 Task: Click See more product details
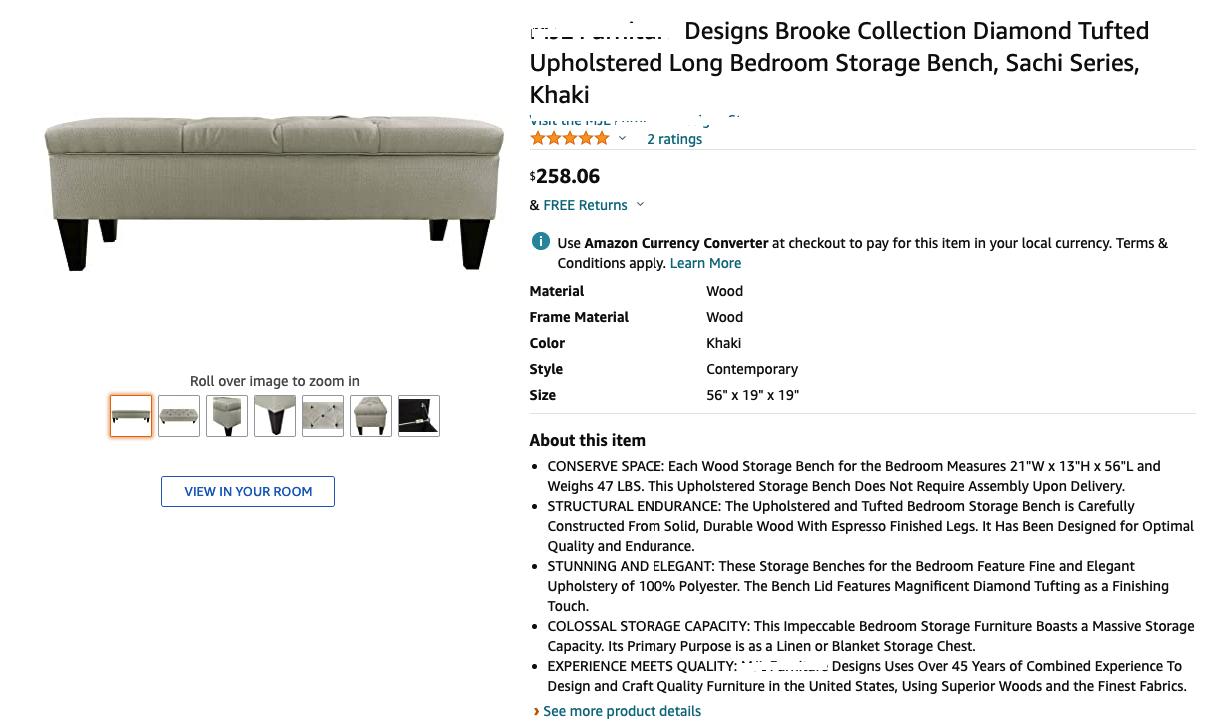point(622,711)
